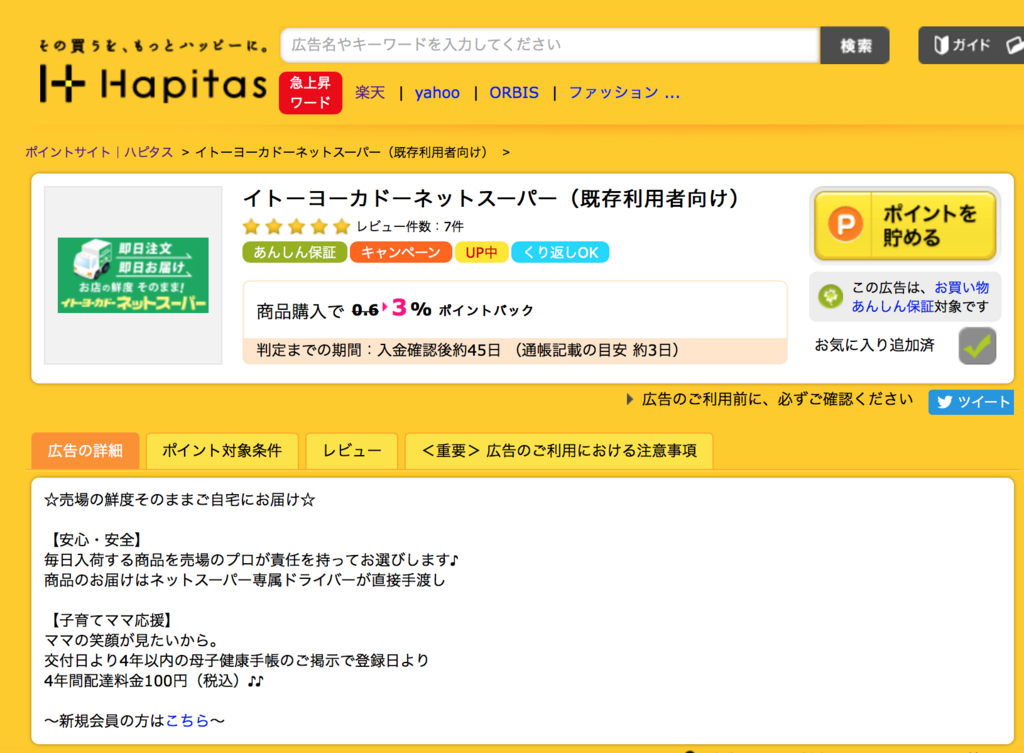The height and width of the screenshot is (753, 1024).
Task: Switch to the レビュー tab
Action: coord(352,451)
